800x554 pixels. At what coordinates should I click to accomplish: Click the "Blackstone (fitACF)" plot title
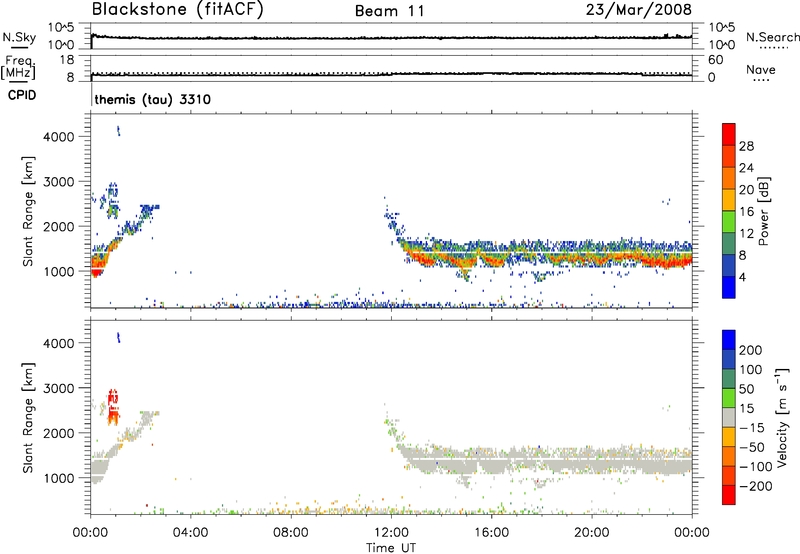[178, 10]
